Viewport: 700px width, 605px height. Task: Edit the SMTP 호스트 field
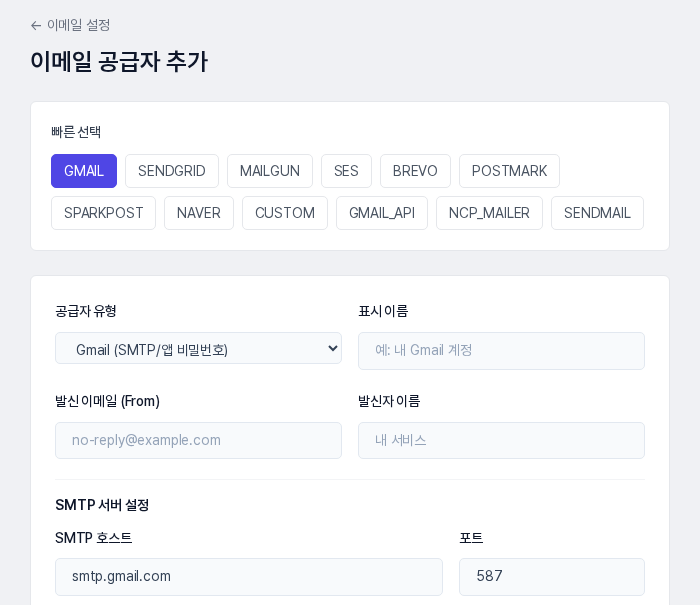(249, 577)
